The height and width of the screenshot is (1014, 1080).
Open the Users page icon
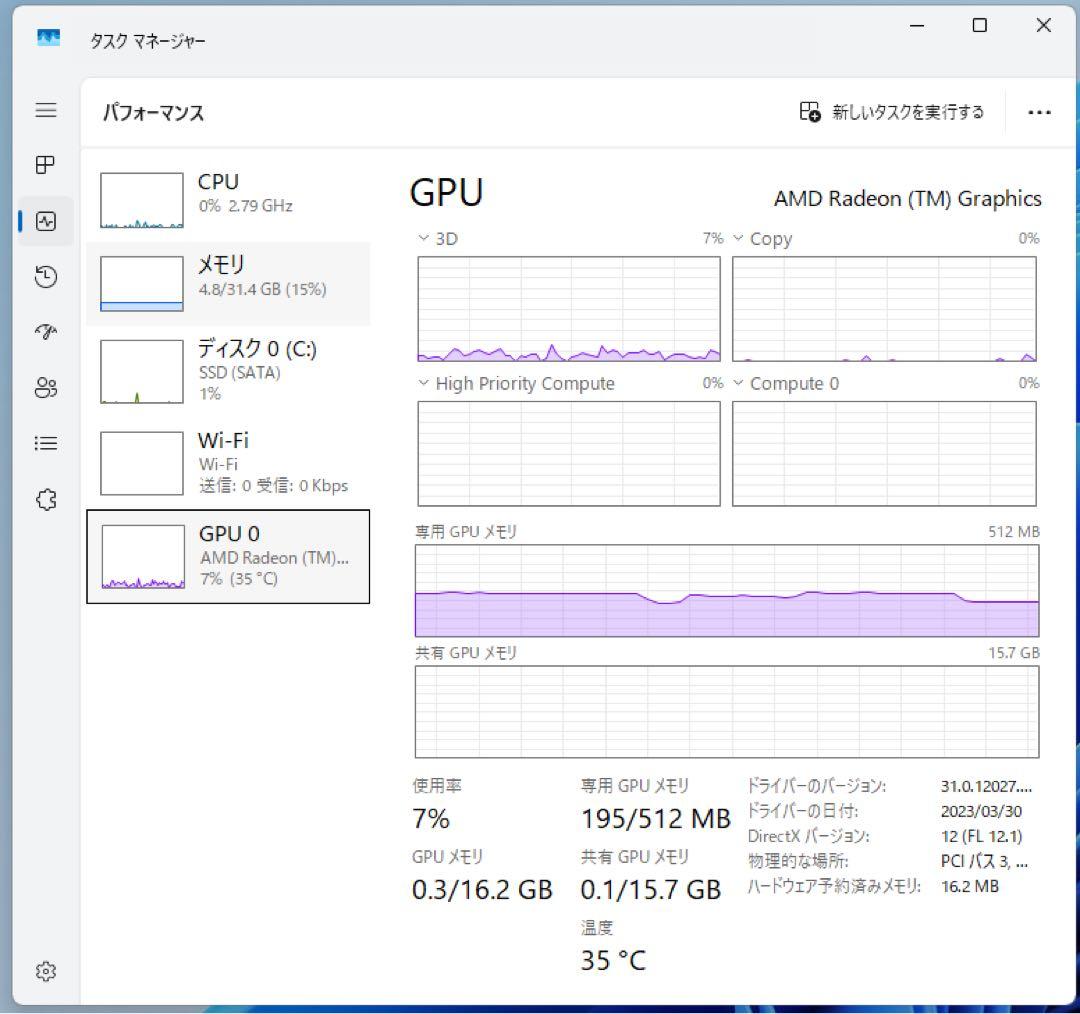(x=46, y=388)
